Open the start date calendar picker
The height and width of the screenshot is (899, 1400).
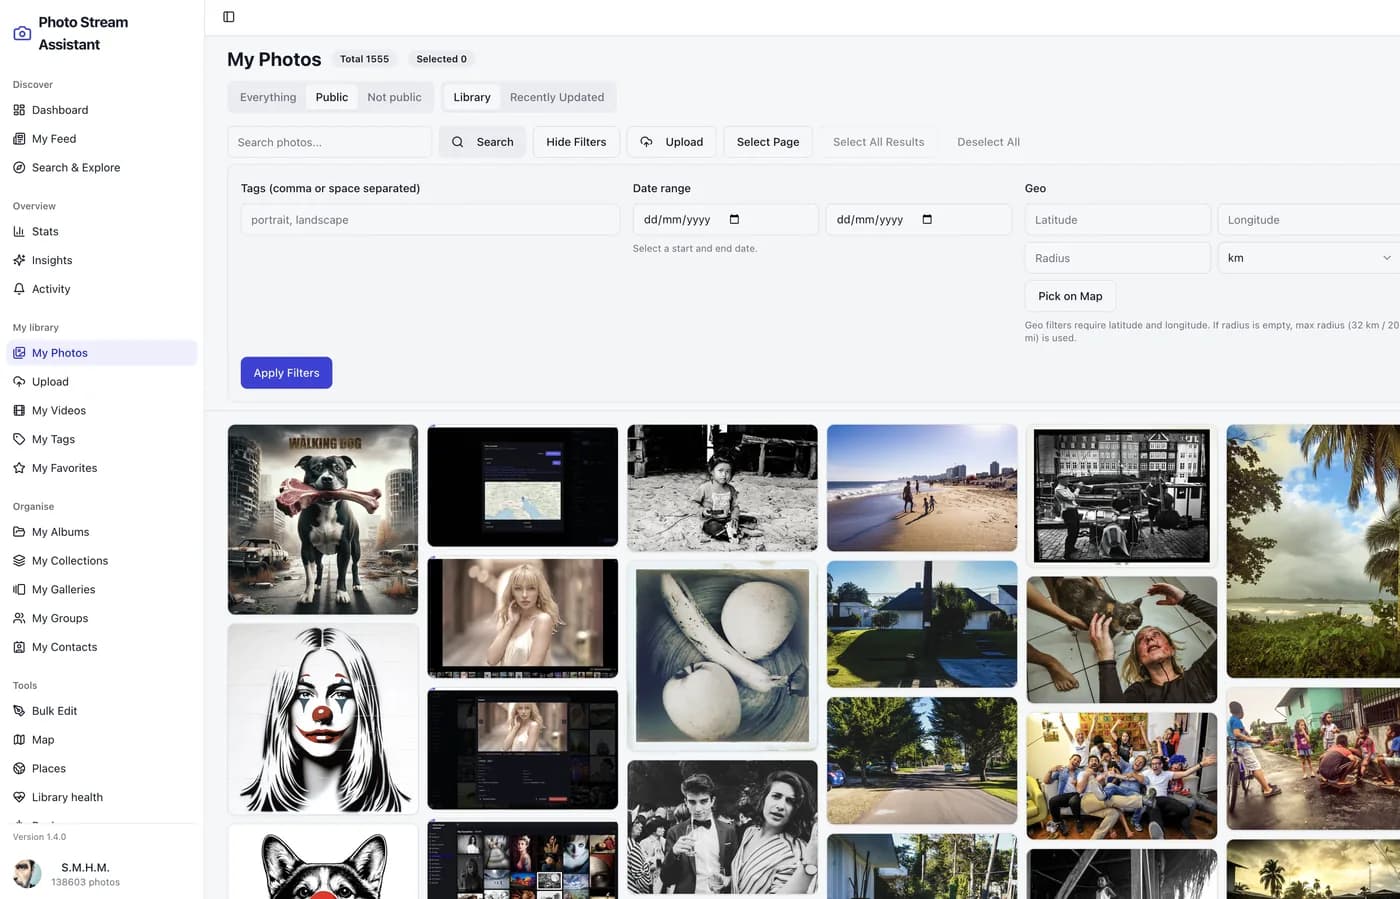coord(735,220)
